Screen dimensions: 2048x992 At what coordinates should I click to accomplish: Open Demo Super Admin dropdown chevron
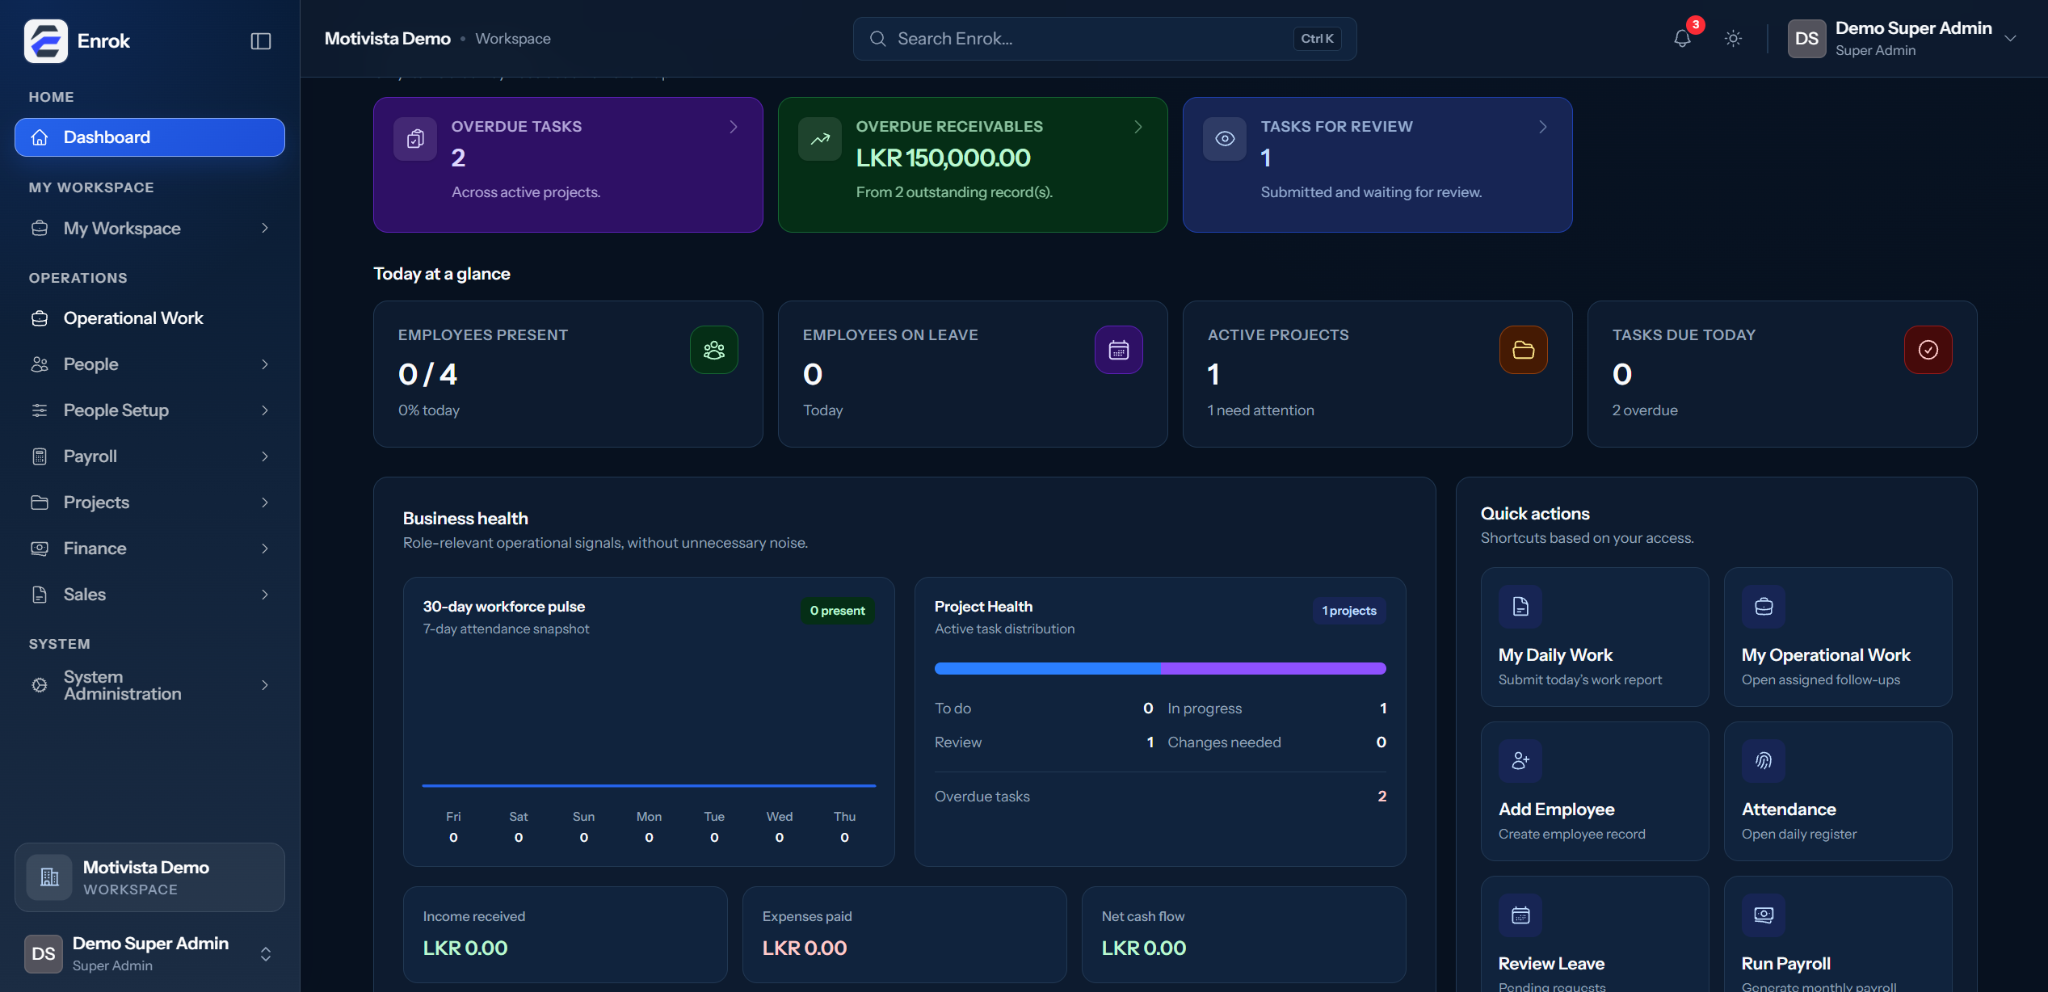click(x=2010, y=38)
